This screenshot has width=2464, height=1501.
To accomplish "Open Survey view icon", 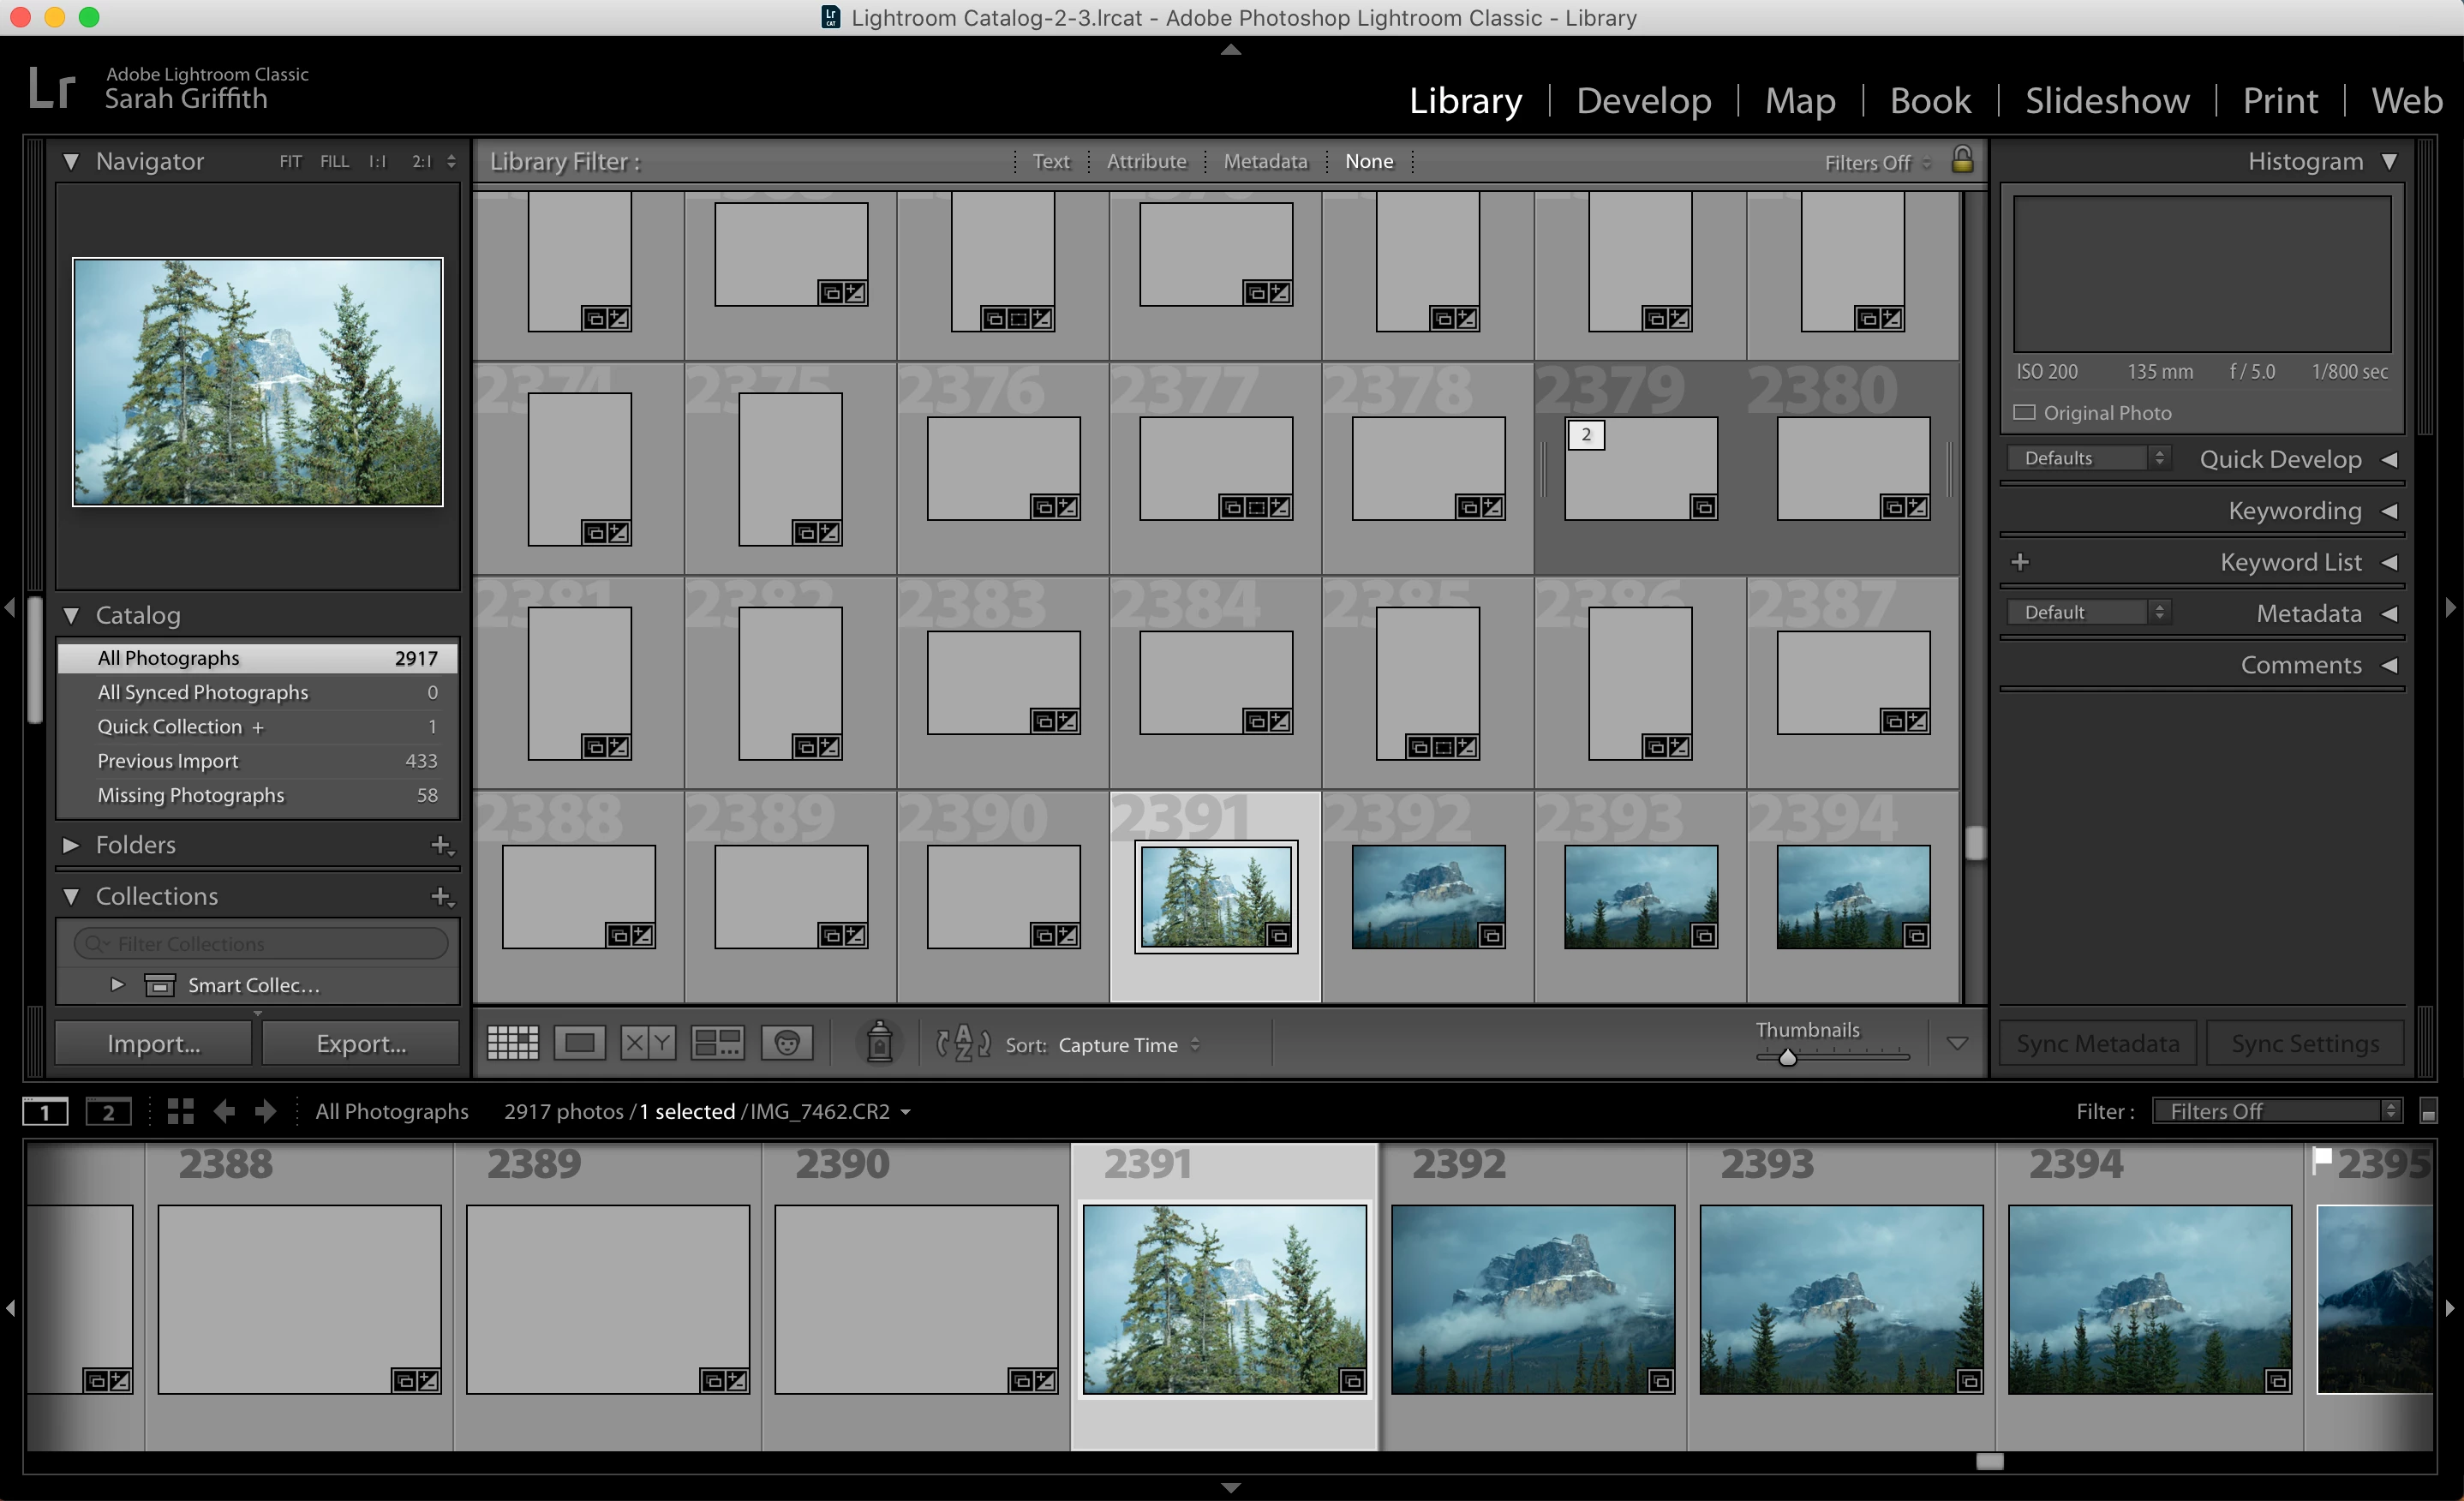I will point(717,1043).
